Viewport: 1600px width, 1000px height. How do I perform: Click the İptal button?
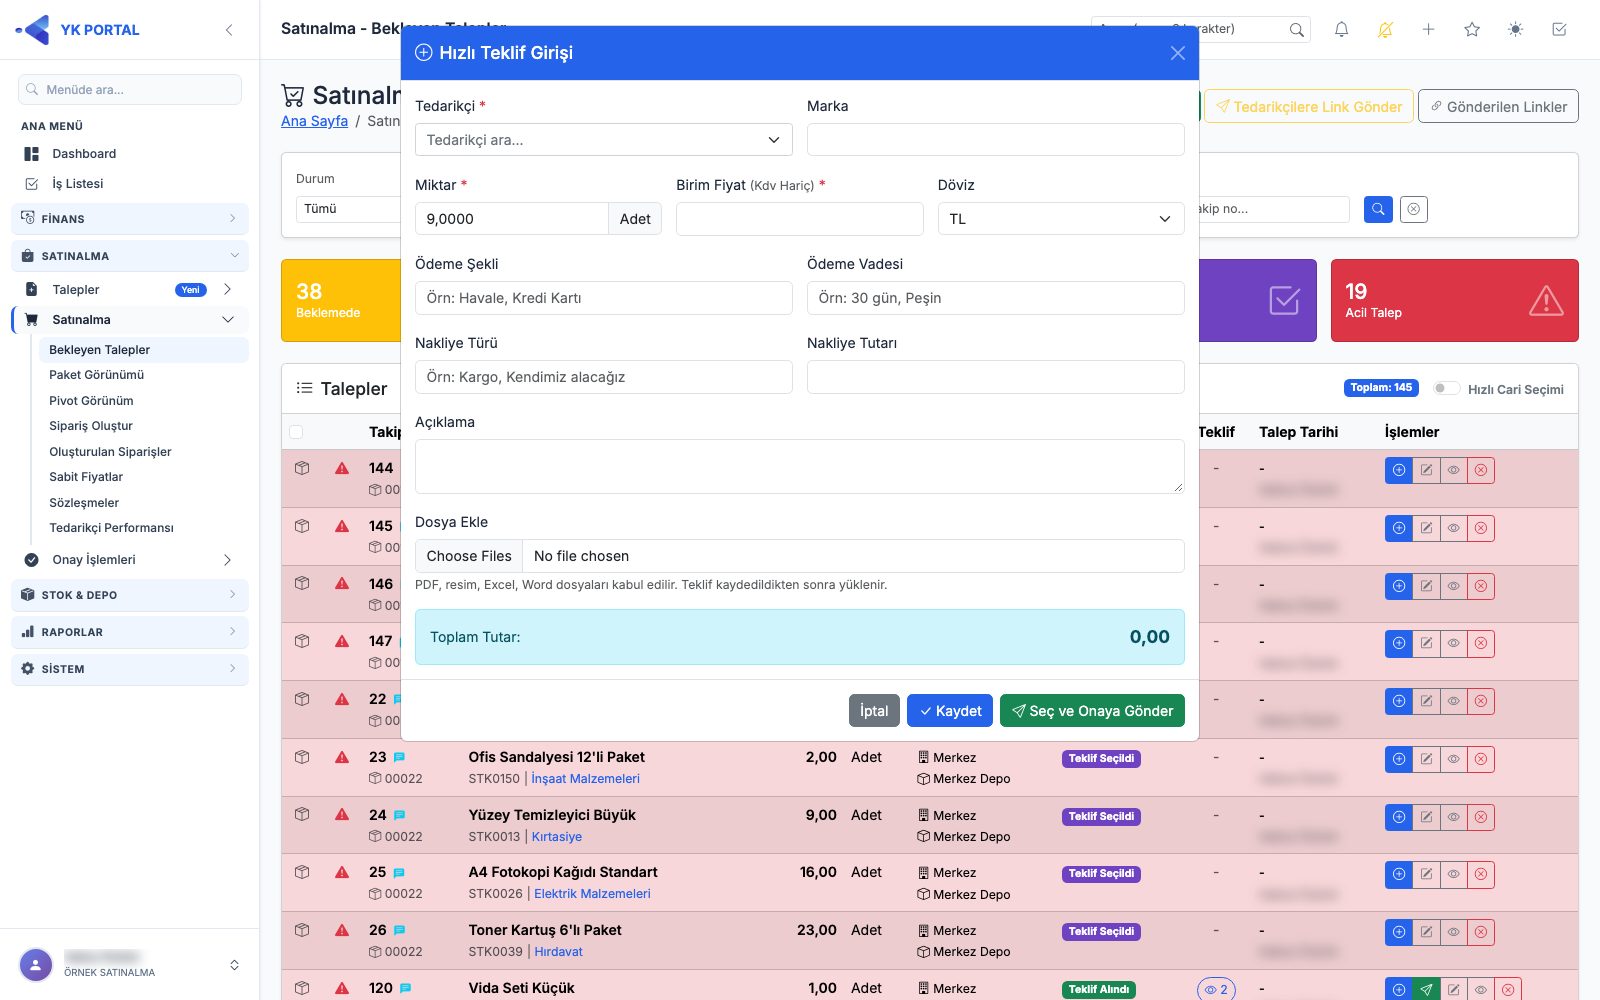pyautogui.click(x=874, y=711)
